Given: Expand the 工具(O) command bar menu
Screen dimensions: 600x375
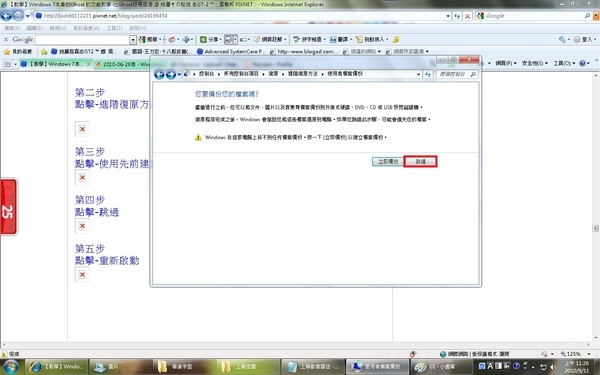Looking at the screenshot, I should (x=564, y=63).
